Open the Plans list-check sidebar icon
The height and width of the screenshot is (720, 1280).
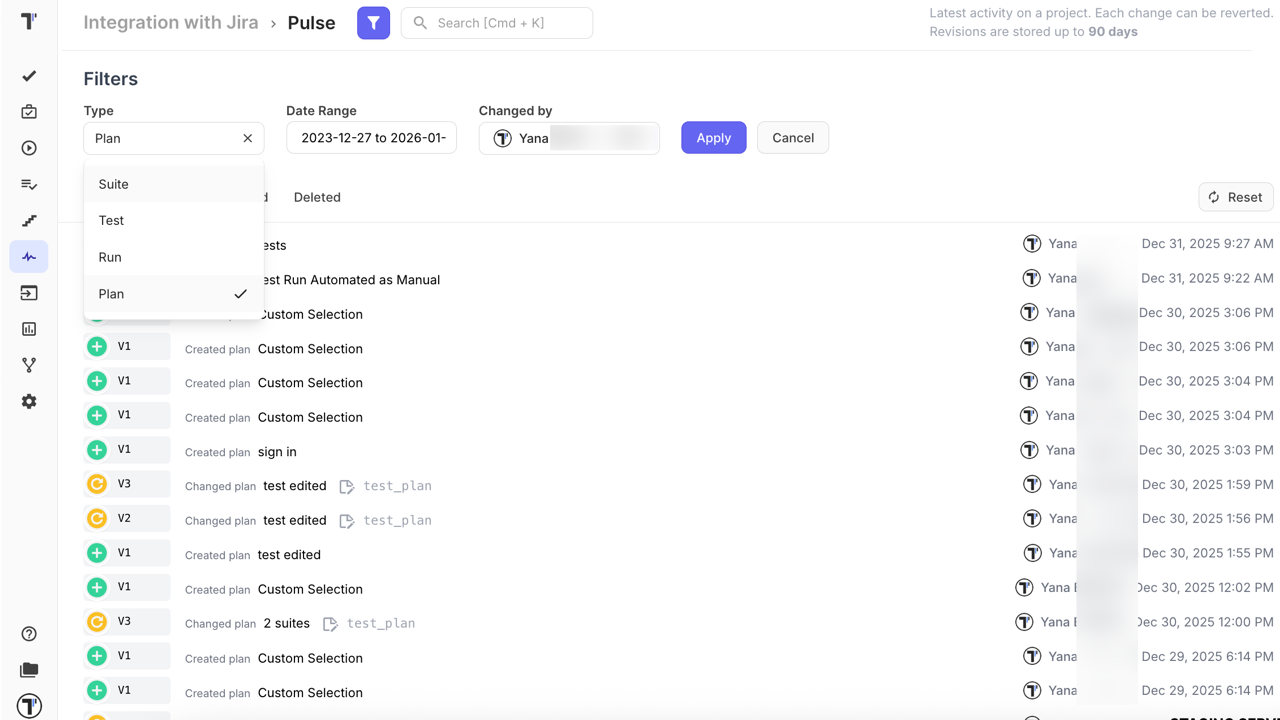tap(29, 184)
